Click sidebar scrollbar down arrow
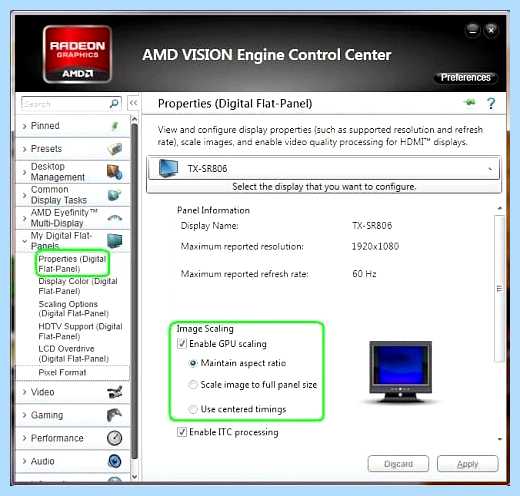This screenshot has width=520, height=496. coord(134,477)
